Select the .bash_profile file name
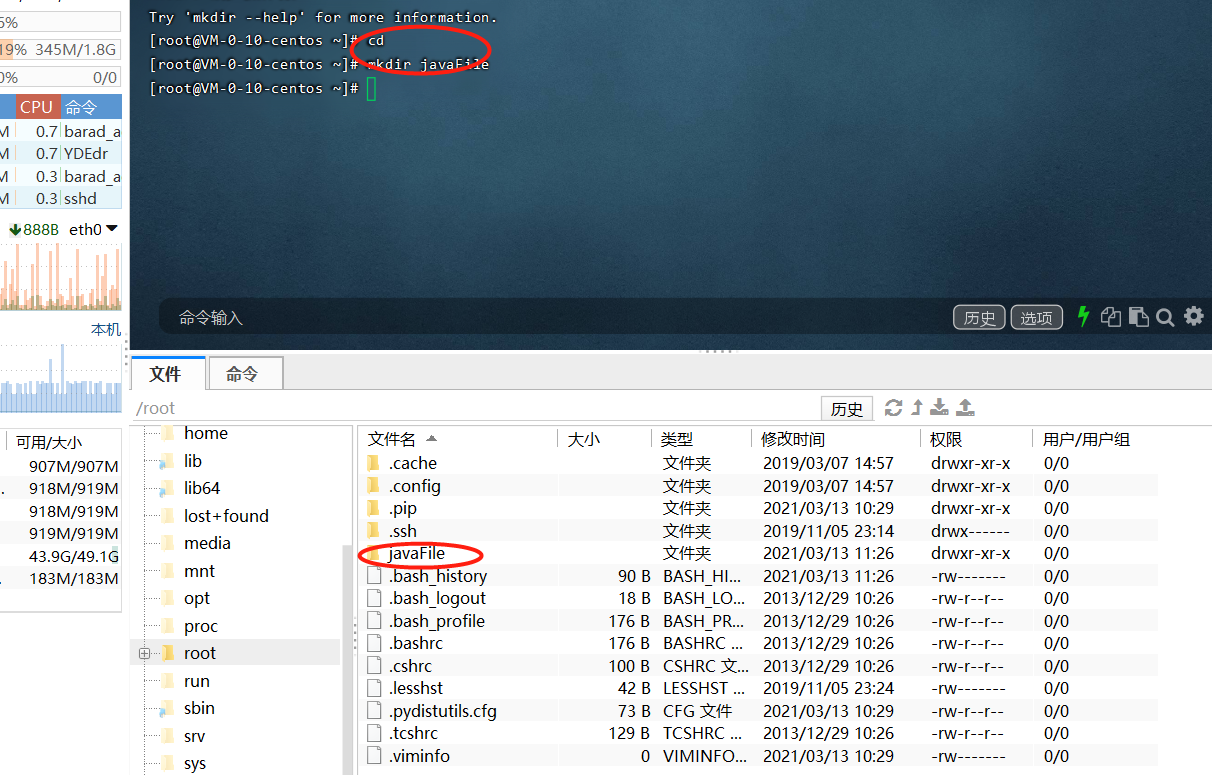This screenshot has height=775, width=1212. pos(437,621)
